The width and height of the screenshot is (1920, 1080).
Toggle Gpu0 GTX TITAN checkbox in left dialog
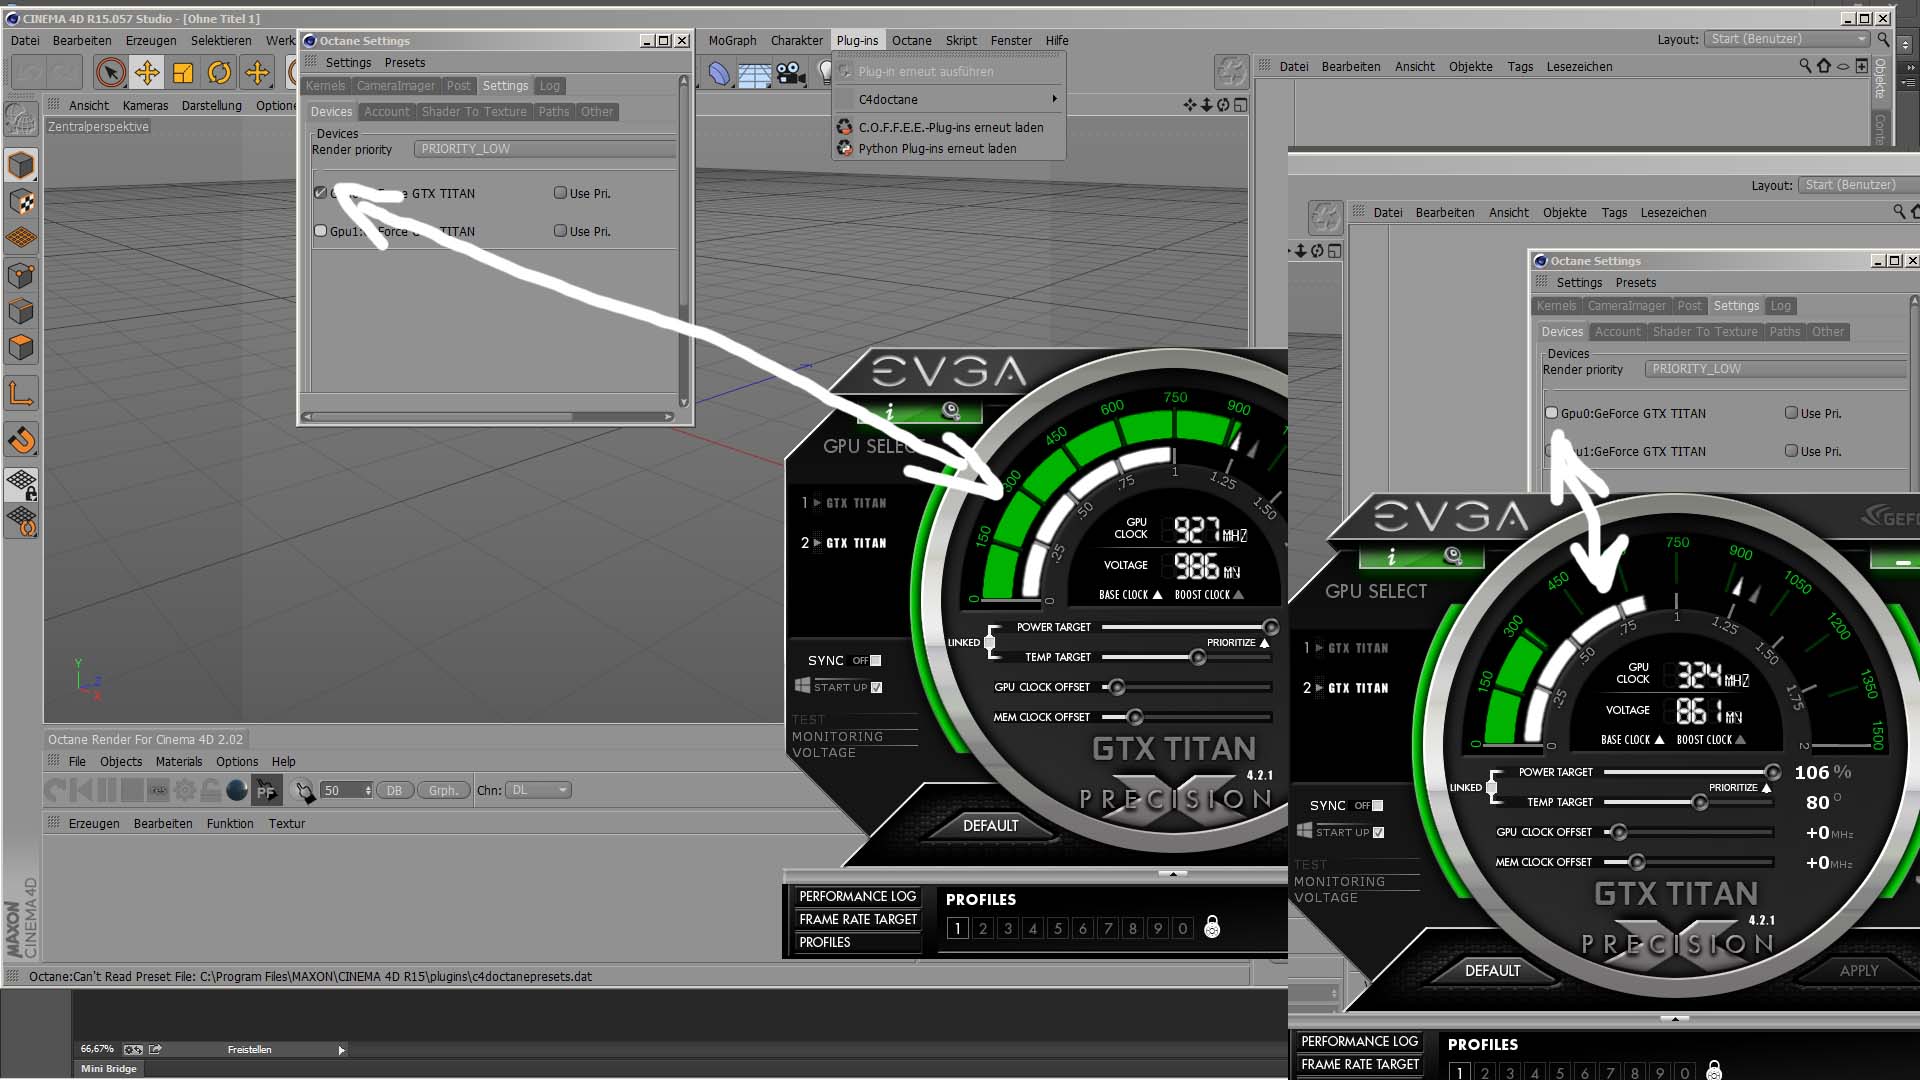pyautogui.click(x=320, y=193)
